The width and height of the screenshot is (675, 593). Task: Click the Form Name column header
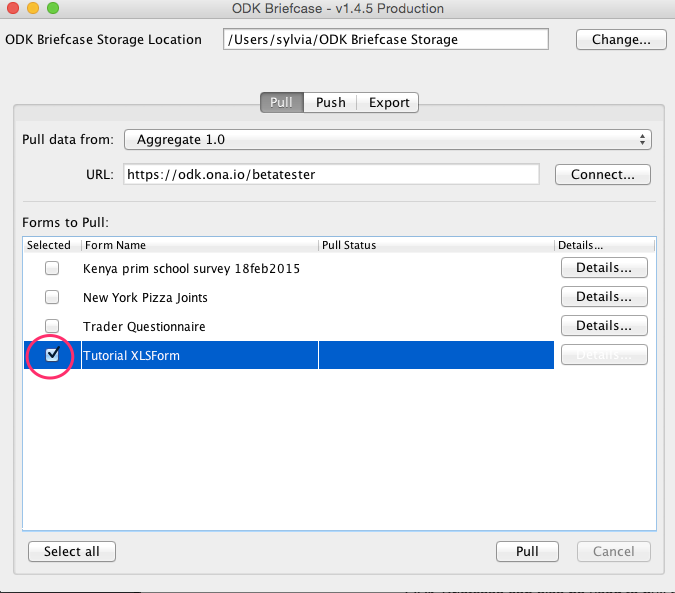click(200, 245)
